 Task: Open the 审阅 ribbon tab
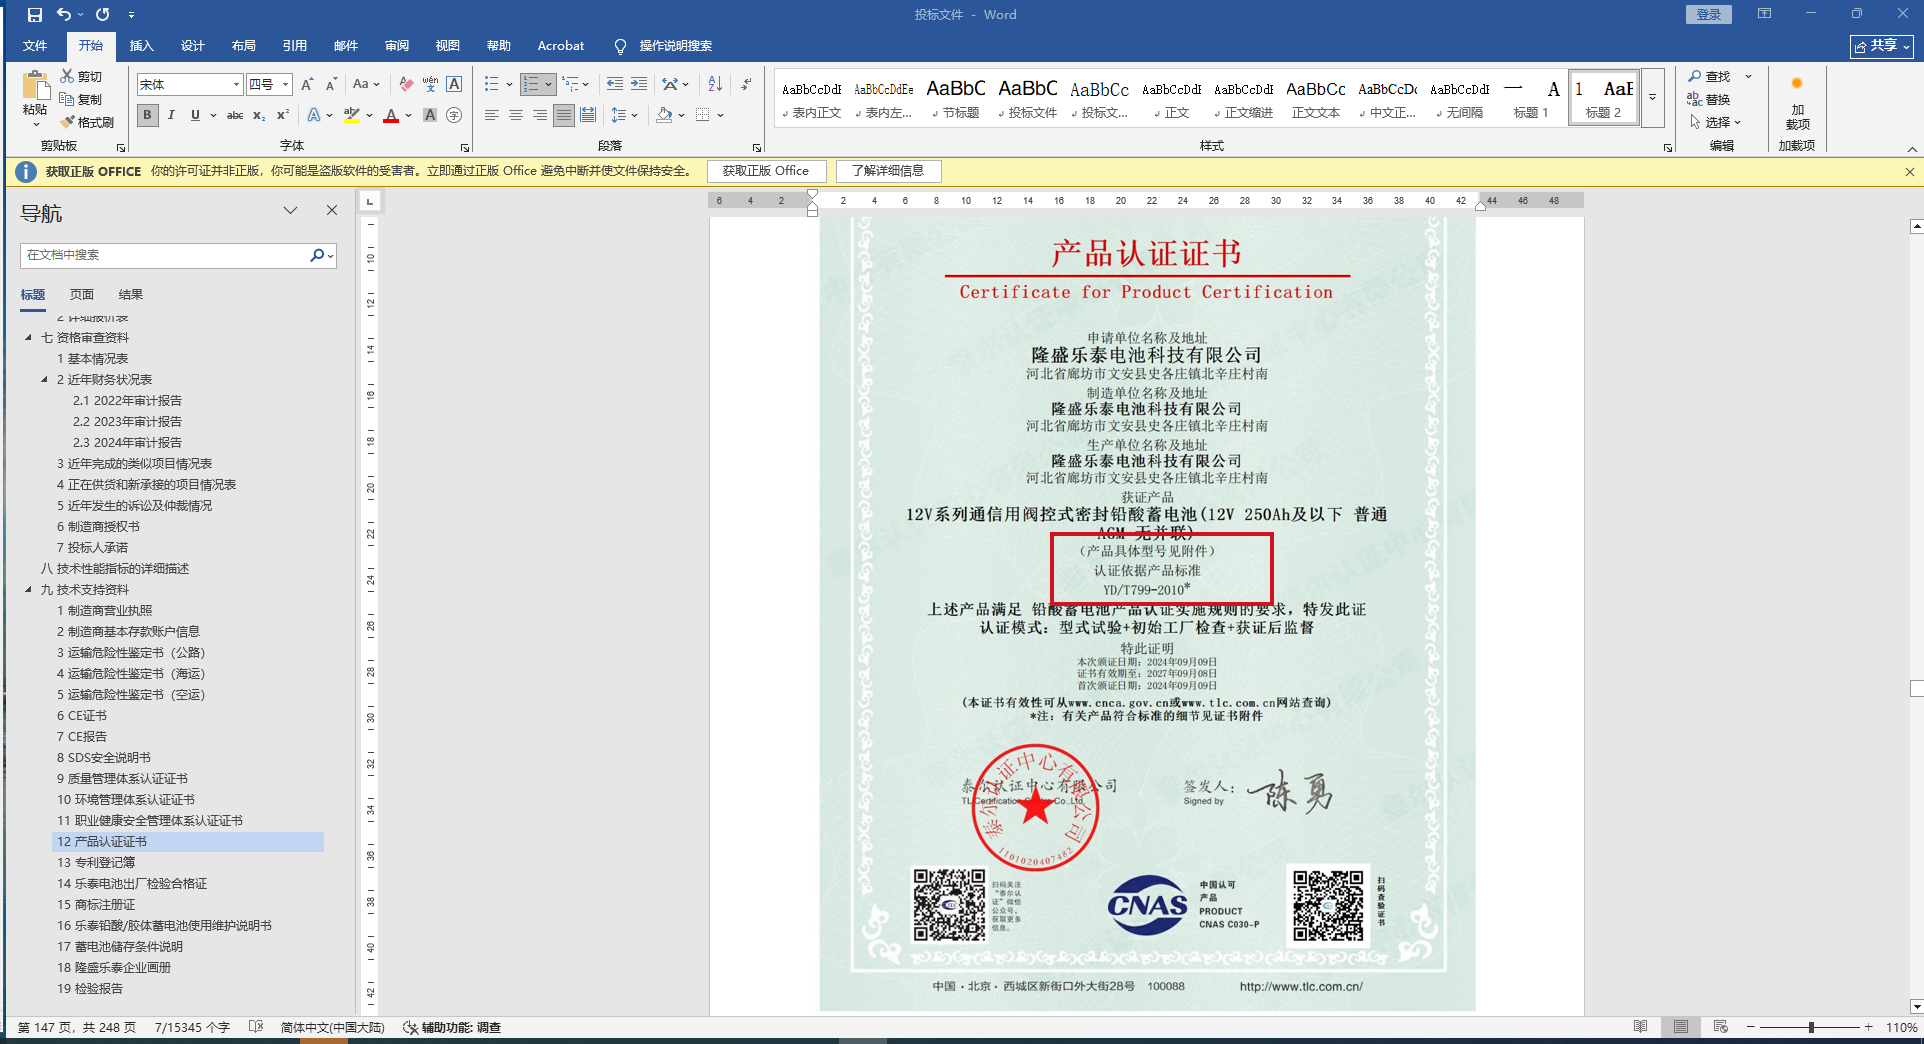(x=397, y=46)
